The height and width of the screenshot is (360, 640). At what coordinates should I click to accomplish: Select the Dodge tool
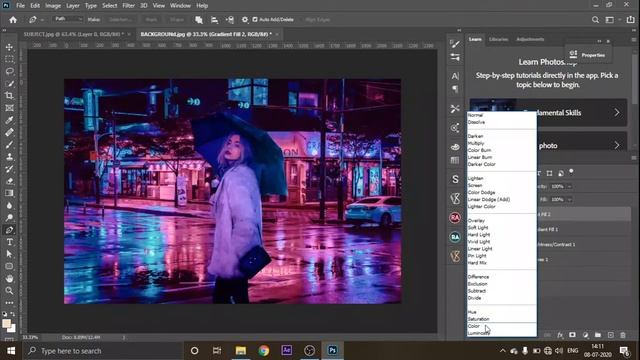[9, 218]
